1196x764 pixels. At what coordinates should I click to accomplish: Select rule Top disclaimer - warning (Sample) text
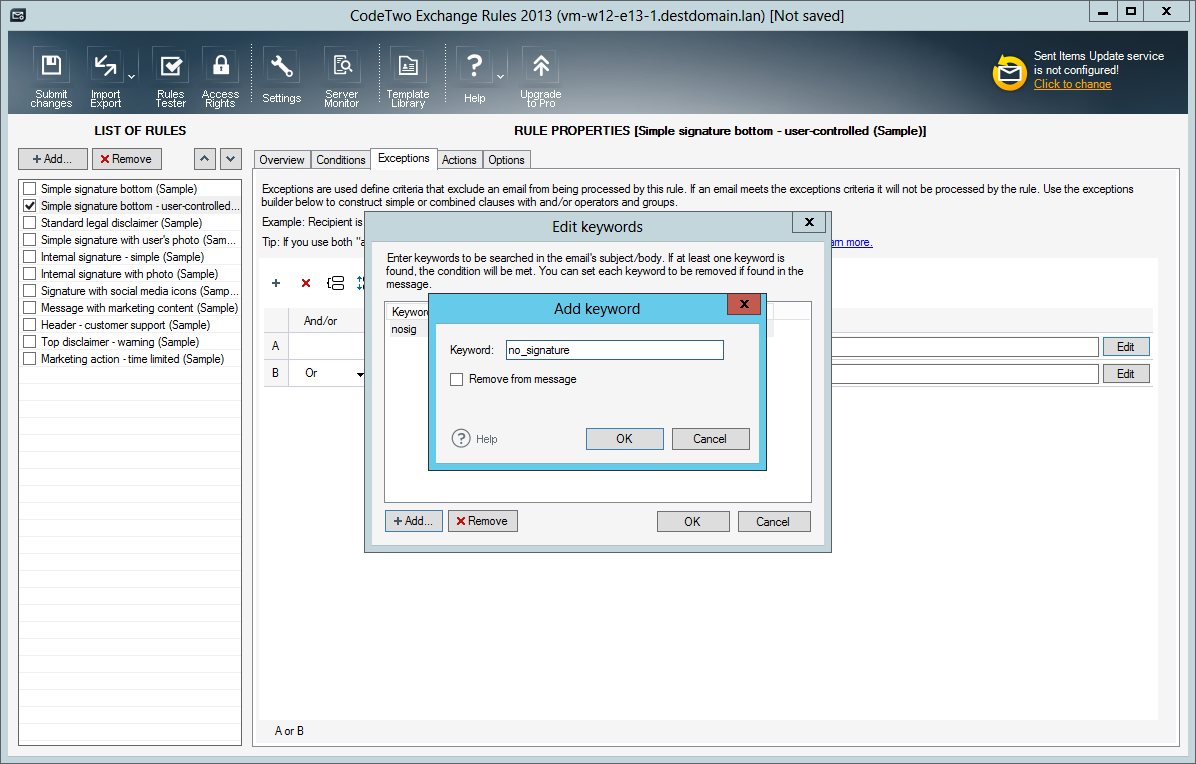tap(120, 342)
